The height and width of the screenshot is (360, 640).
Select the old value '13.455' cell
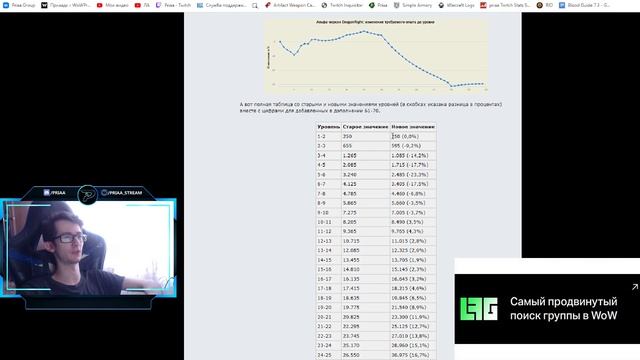pyautogui.click(x=365, y=260)
